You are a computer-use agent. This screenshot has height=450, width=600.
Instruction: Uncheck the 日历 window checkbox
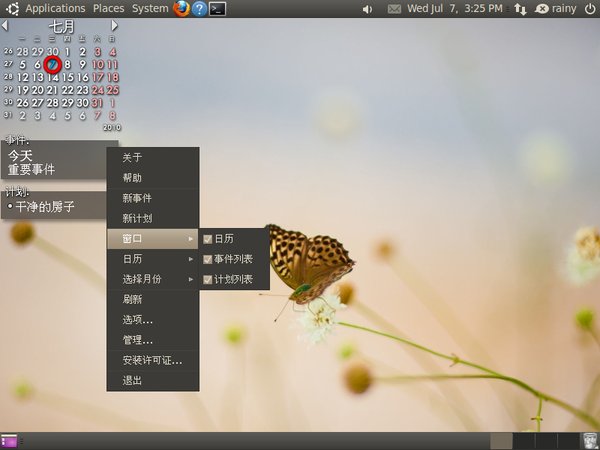pos(207,239)
